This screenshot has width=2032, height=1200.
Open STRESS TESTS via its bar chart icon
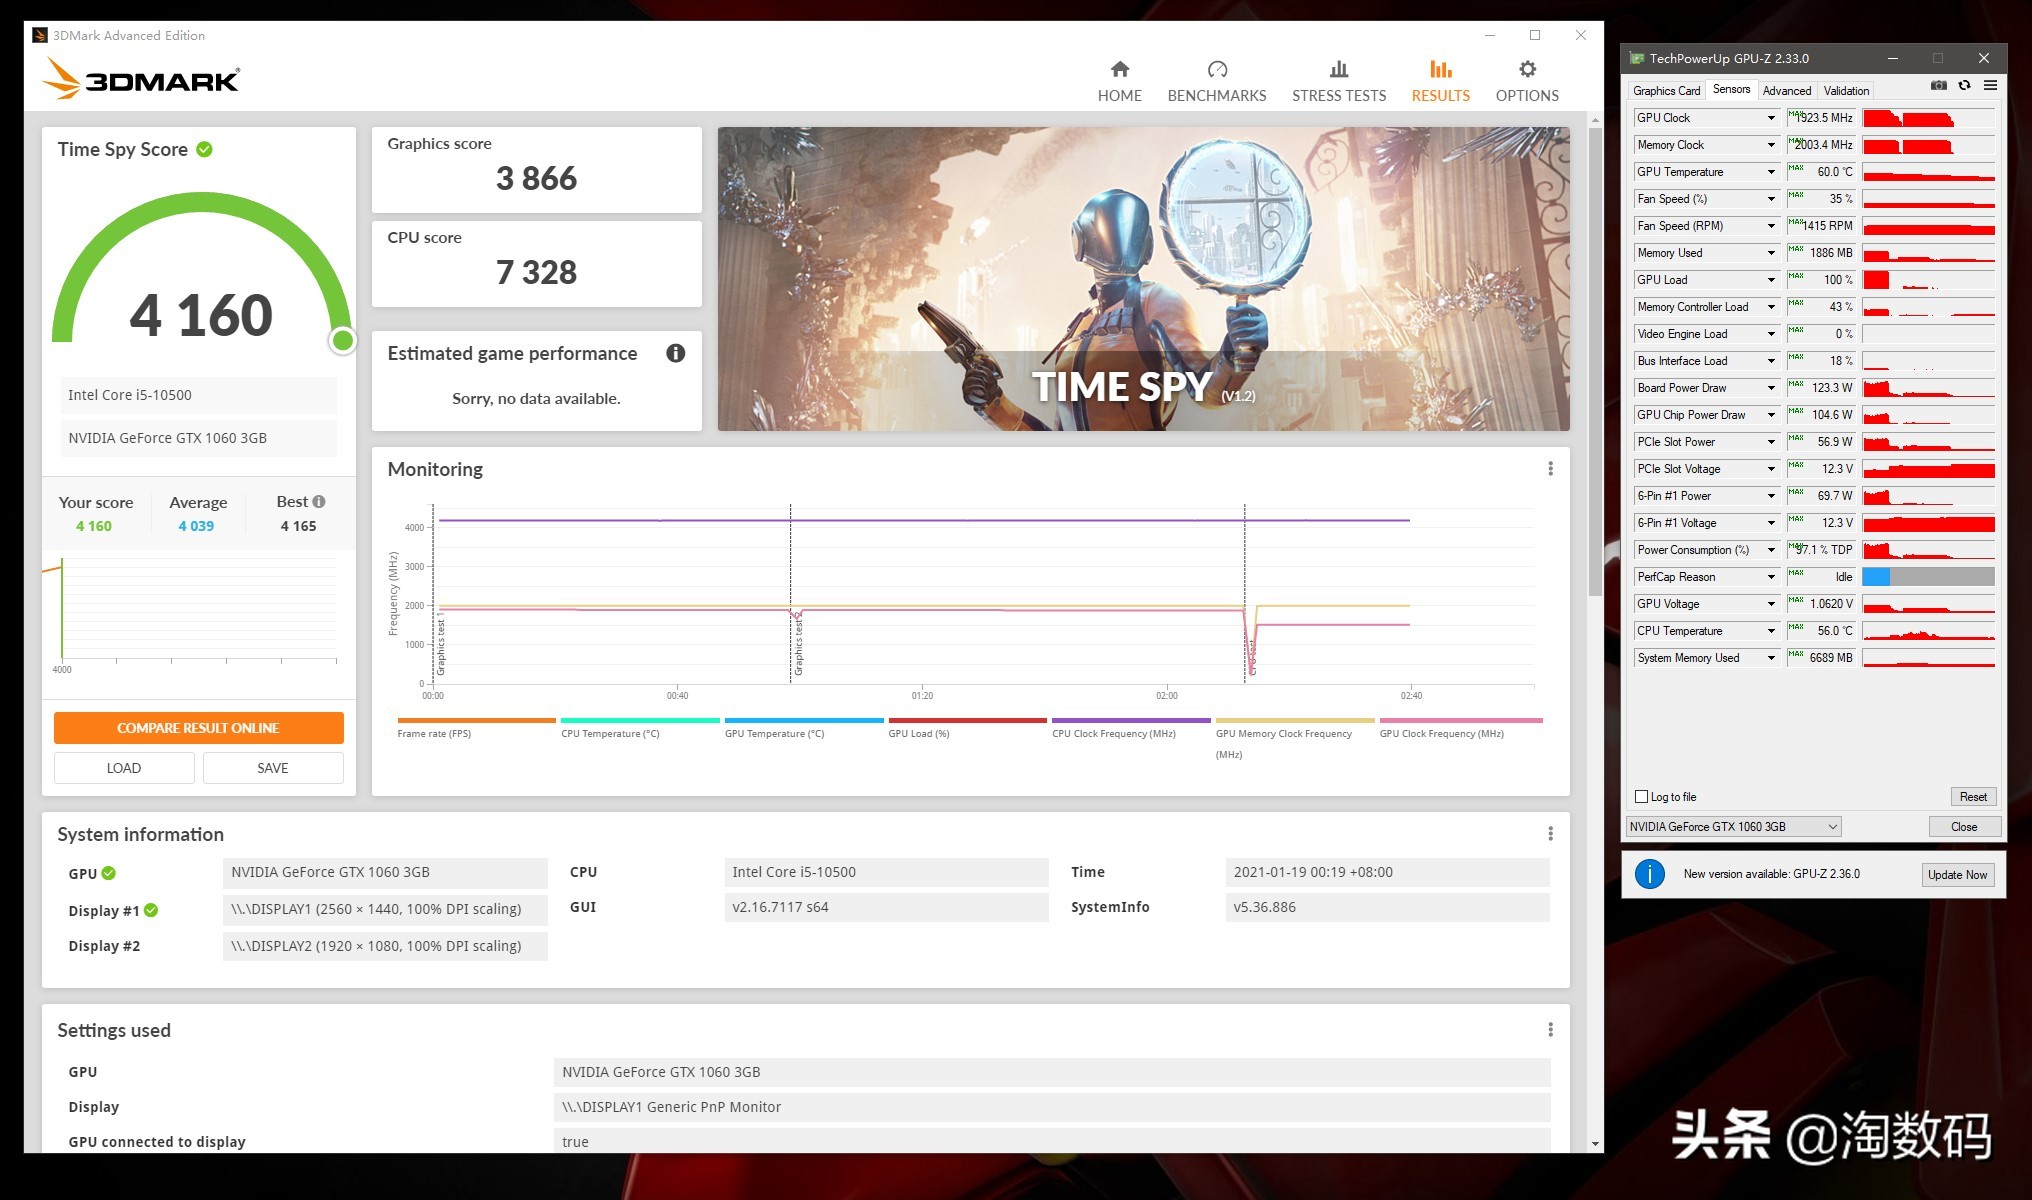[1339, 69]
